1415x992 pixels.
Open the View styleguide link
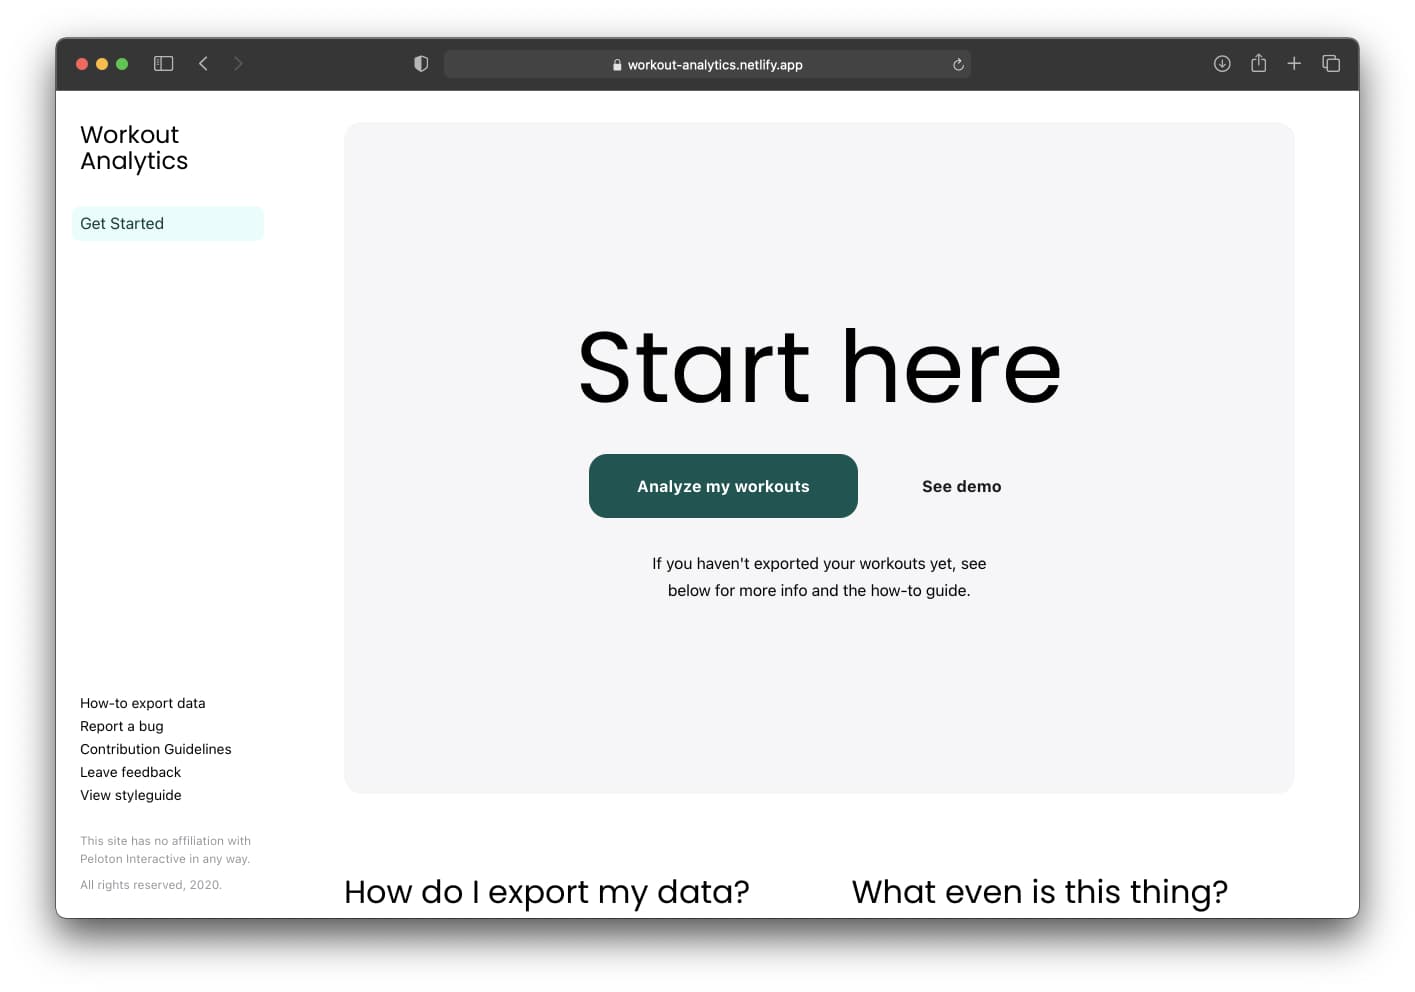(x=131, y=795)
